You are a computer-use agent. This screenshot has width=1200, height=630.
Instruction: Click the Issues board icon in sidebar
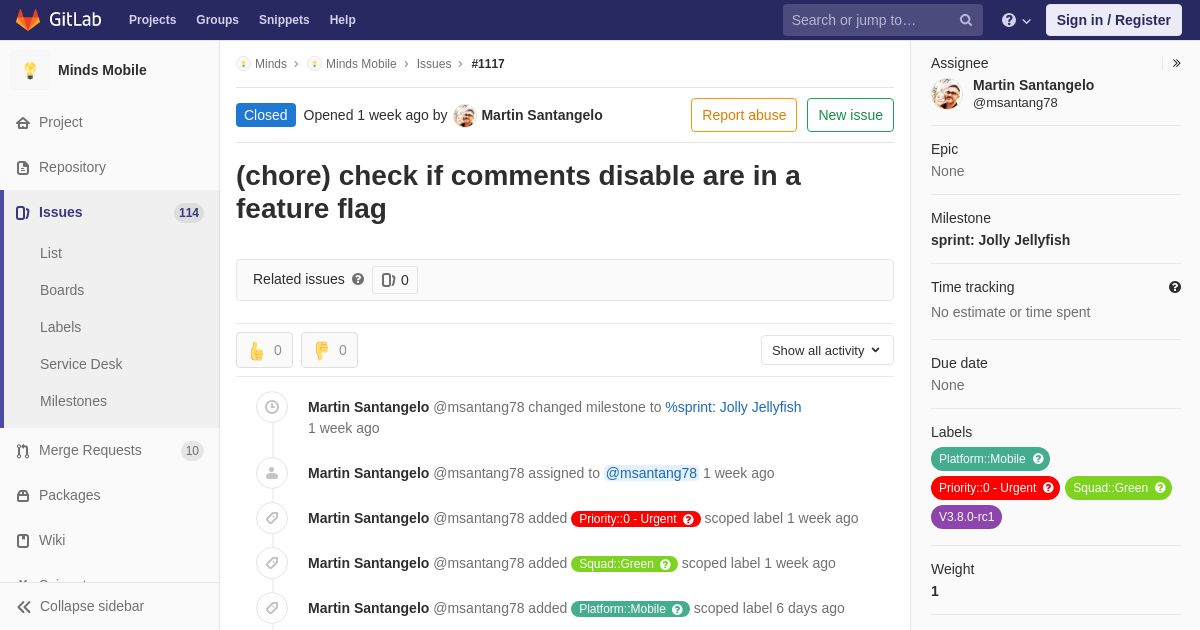[x=23, y=213]
